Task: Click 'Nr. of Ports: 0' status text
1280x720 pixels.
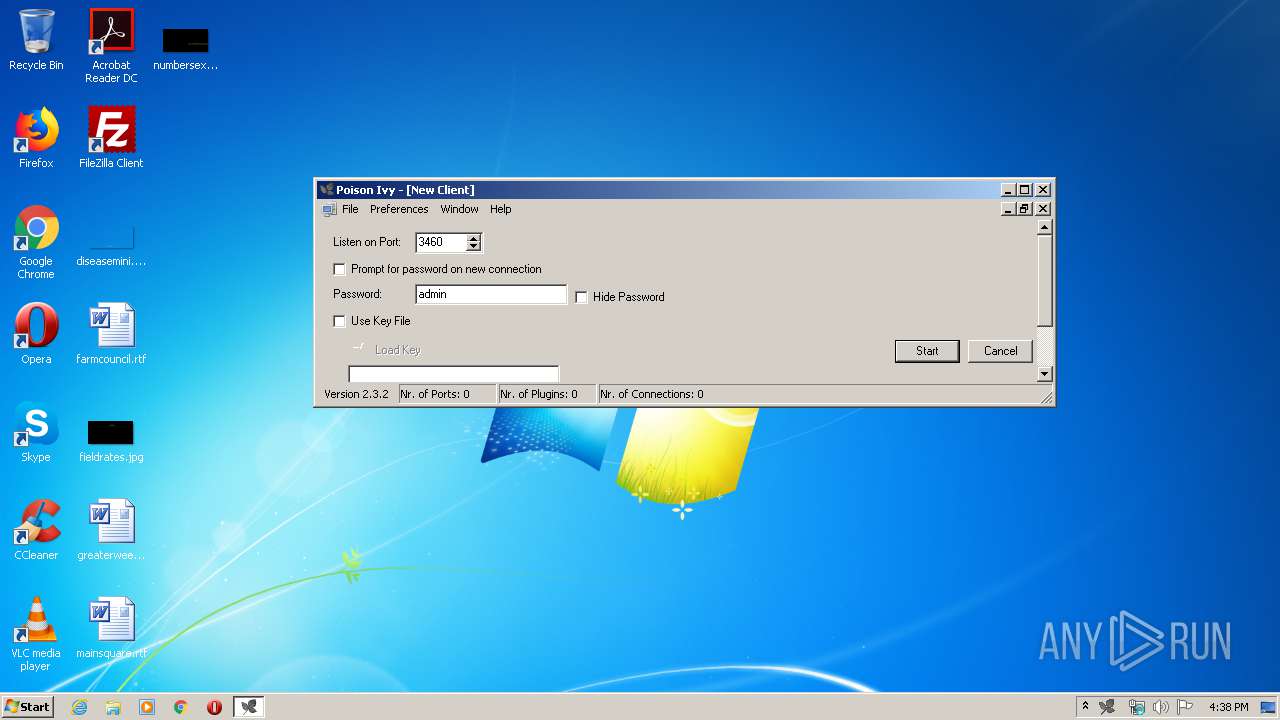Action: point(435,394)
